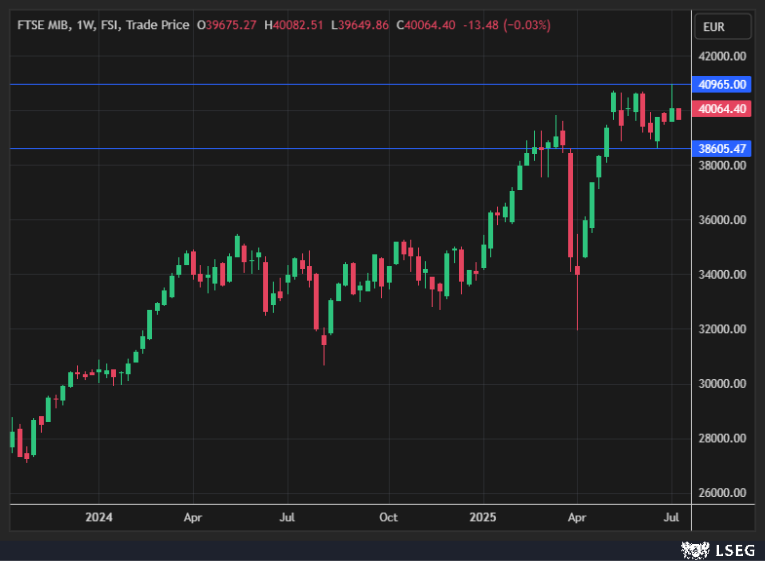
Task: Open the EUR currency selector
Action: click(713, 27)
